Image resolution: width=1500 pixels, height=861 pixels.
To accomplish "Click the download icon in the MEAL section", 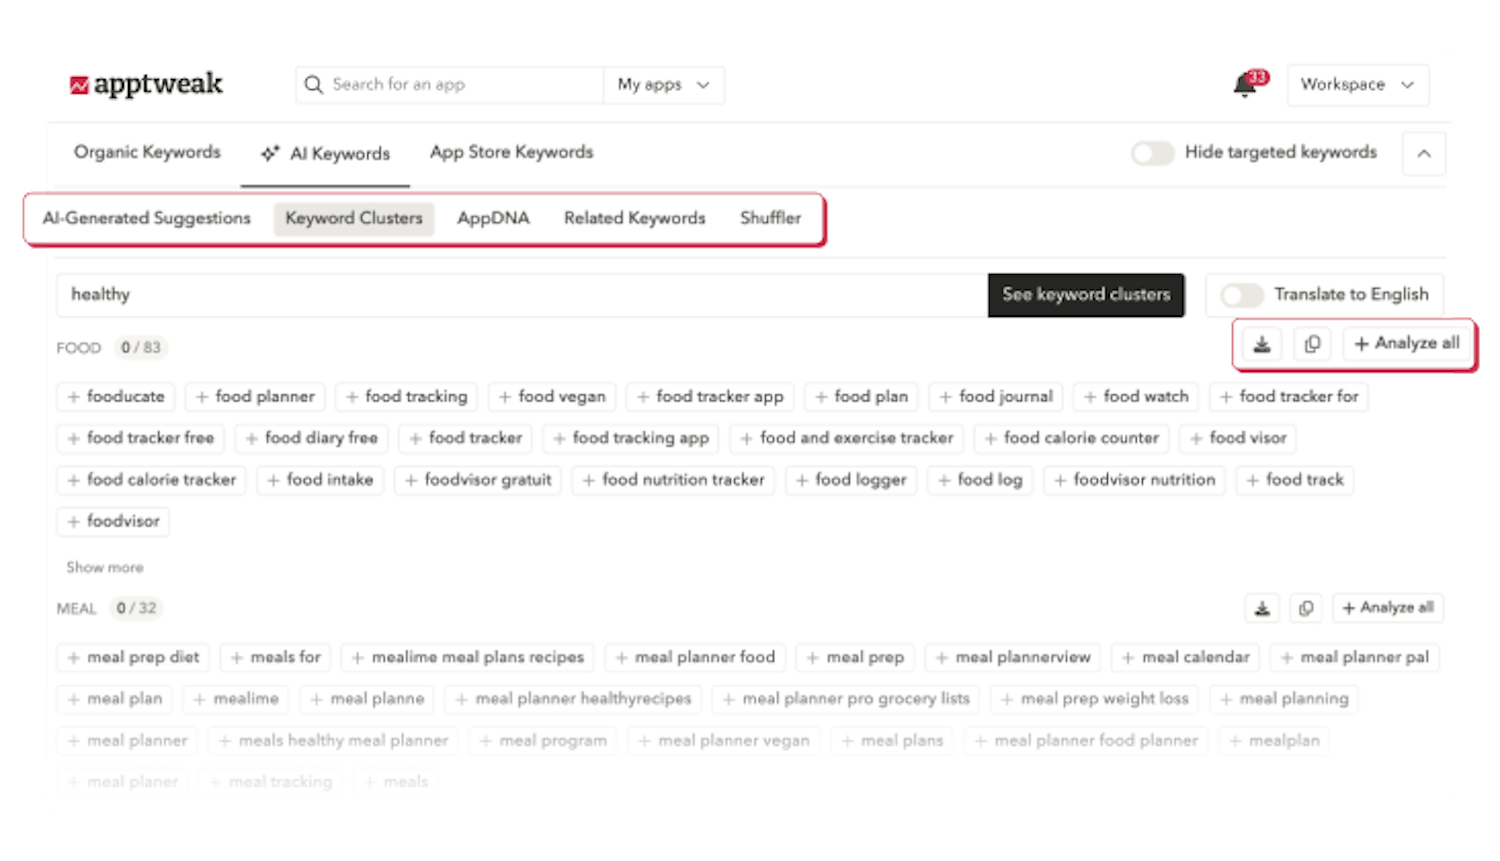I will 1262,607.
